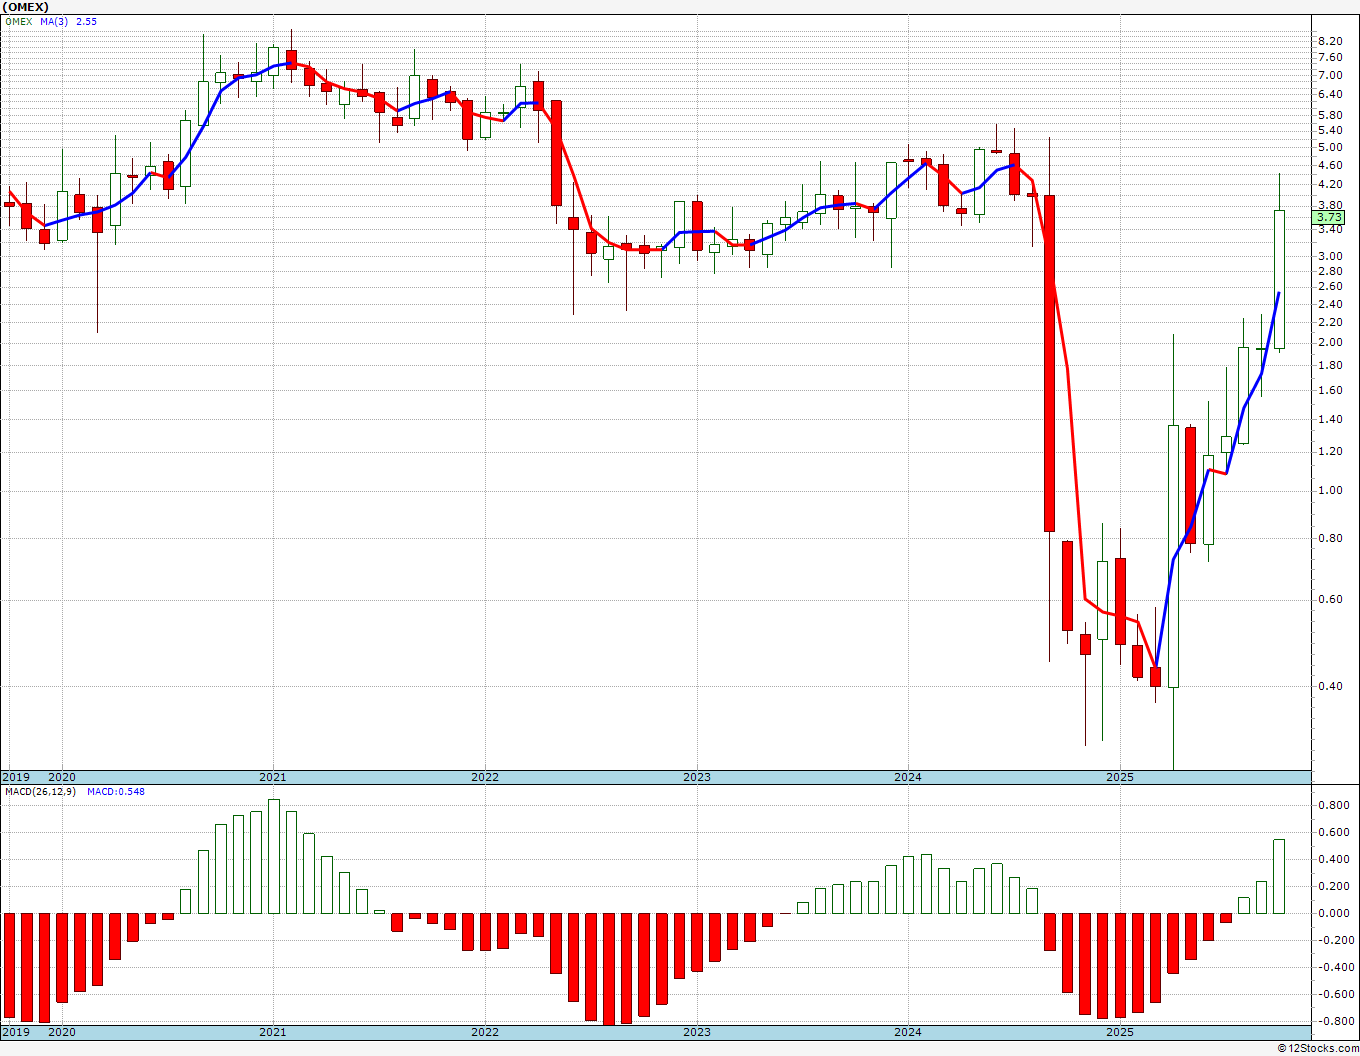Click 2024 on the price chart time axis
This screenshot has width=1360, height=1056.
coord(908,777)
